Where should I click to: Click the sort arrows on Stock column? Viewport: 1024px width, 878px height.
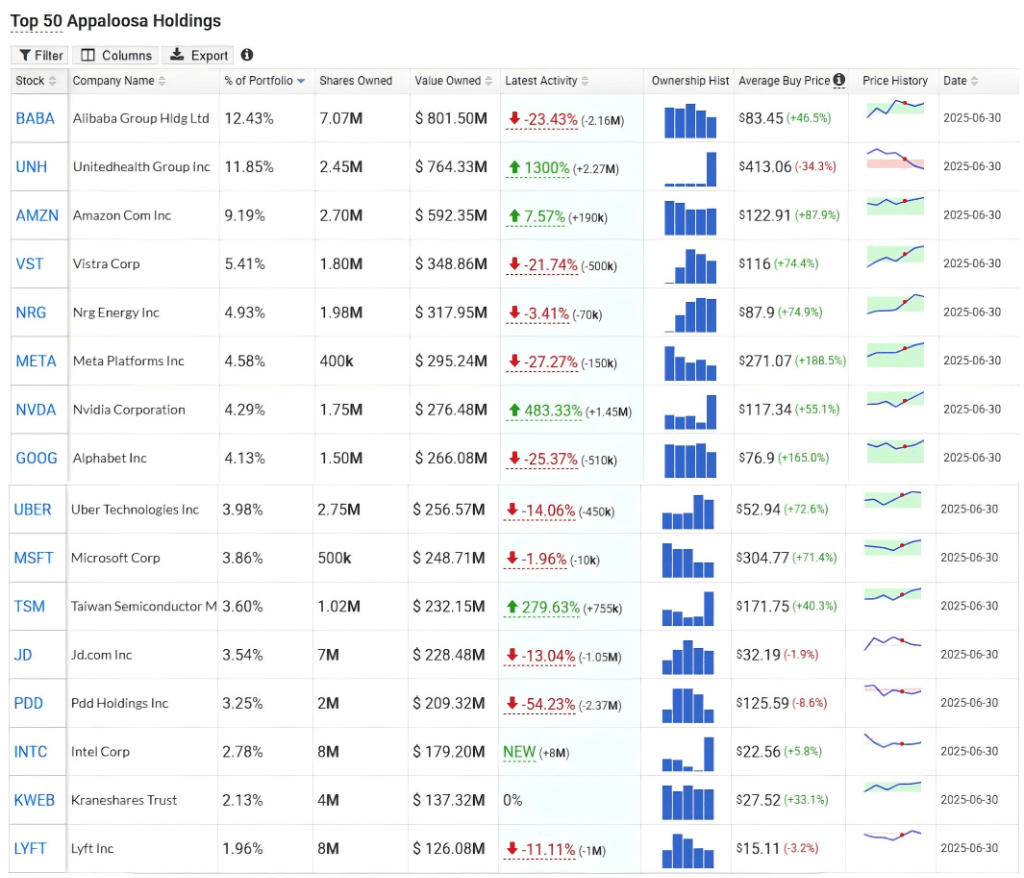pyautogui.click(x=53, y=81)
